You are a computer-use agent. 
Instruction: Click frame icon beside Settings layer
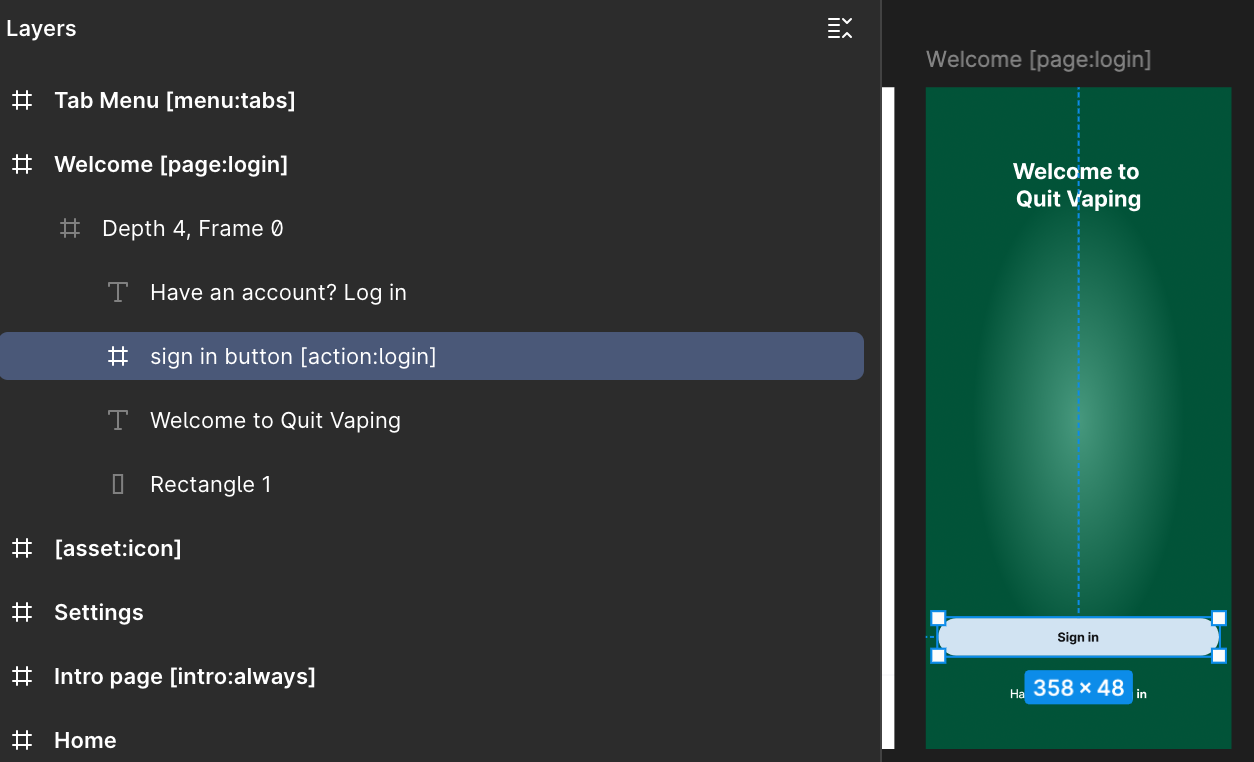(22, 612)
